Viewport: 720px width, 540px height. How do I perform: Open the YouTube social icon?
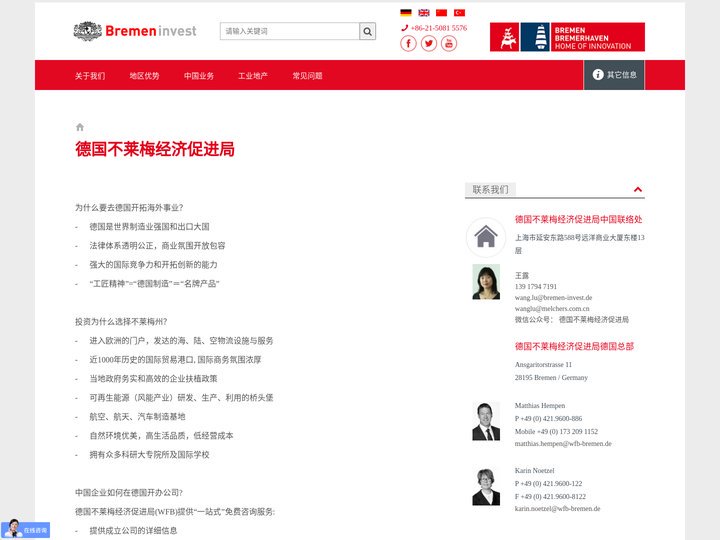point(449,44)
